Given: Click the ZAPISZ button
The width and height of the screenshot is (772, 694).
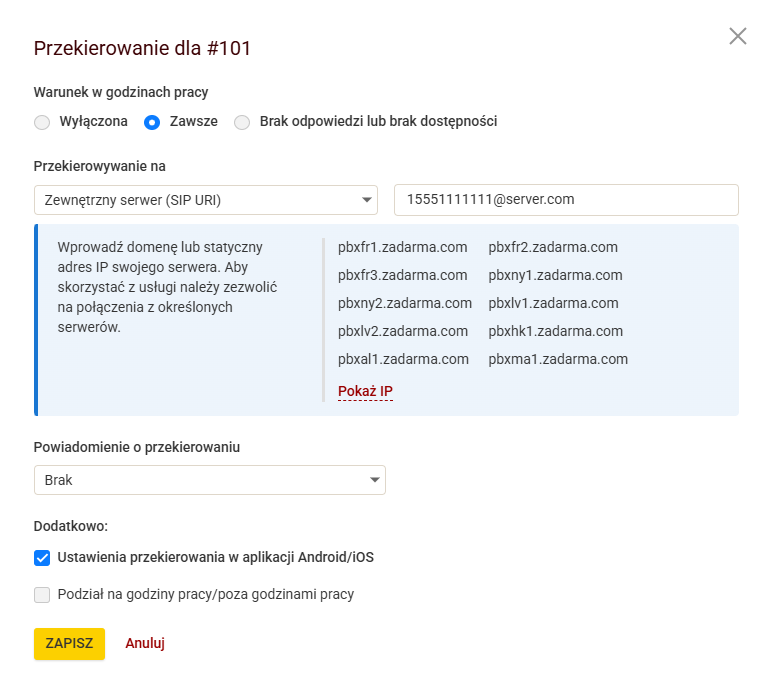Looking at the screenshot, I should [69, 643].
